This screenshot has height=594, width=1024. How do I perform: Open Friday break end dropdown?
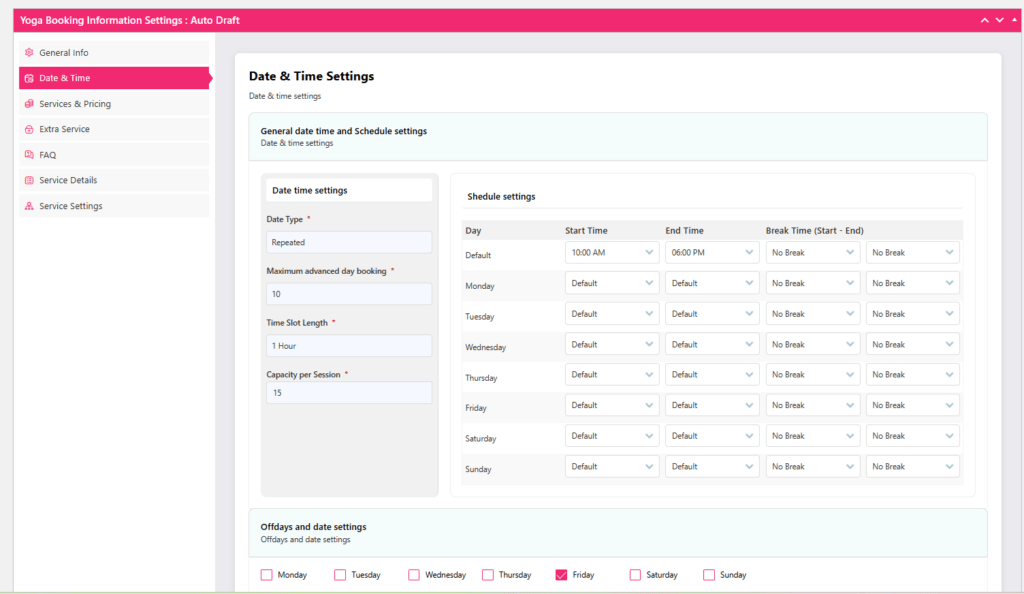click(x=912, y=405)
